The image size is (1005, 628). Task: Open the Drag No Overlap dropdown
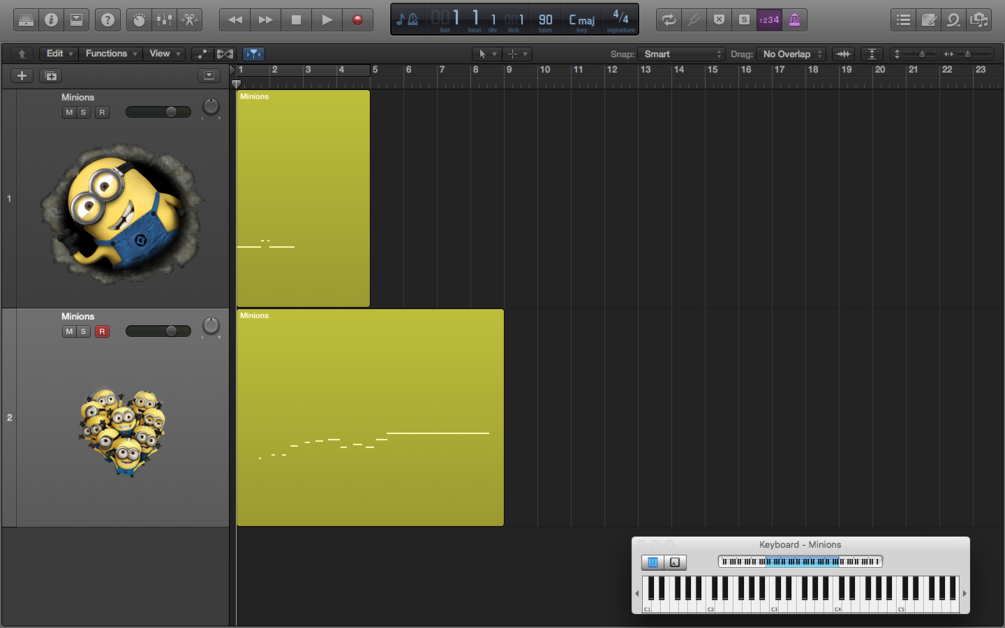pos(791,54)
